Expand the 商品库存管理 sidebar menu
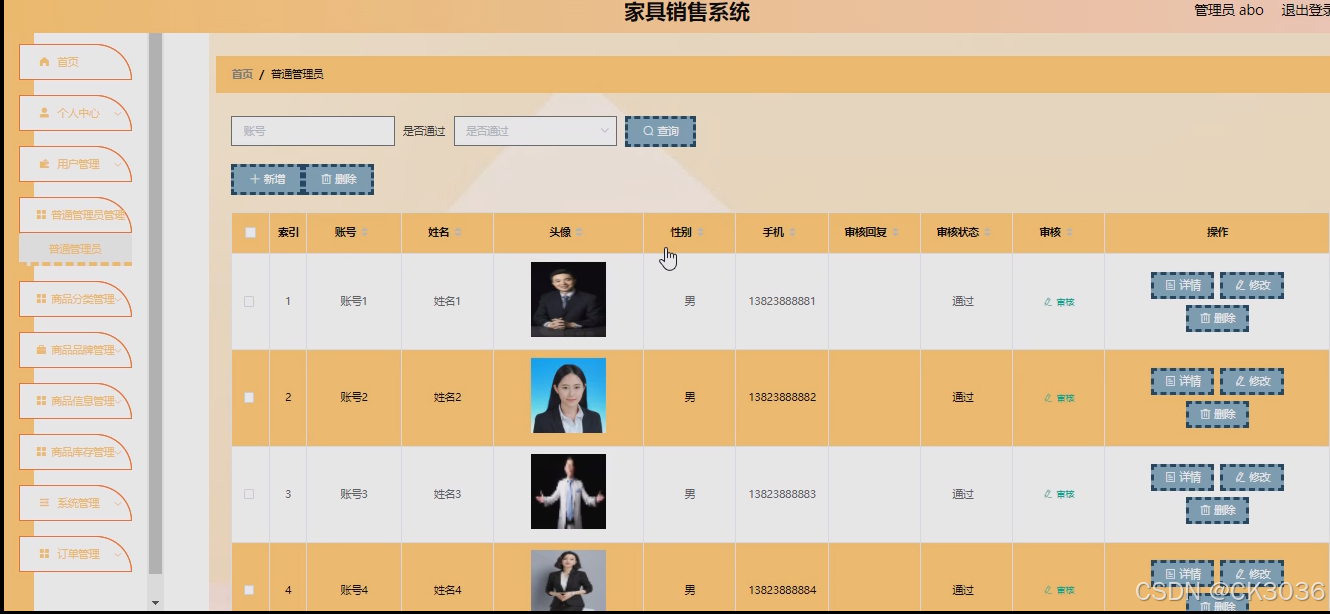This screenshot has width=1330, height=614. pyautogui.click(x=75, y=452)
